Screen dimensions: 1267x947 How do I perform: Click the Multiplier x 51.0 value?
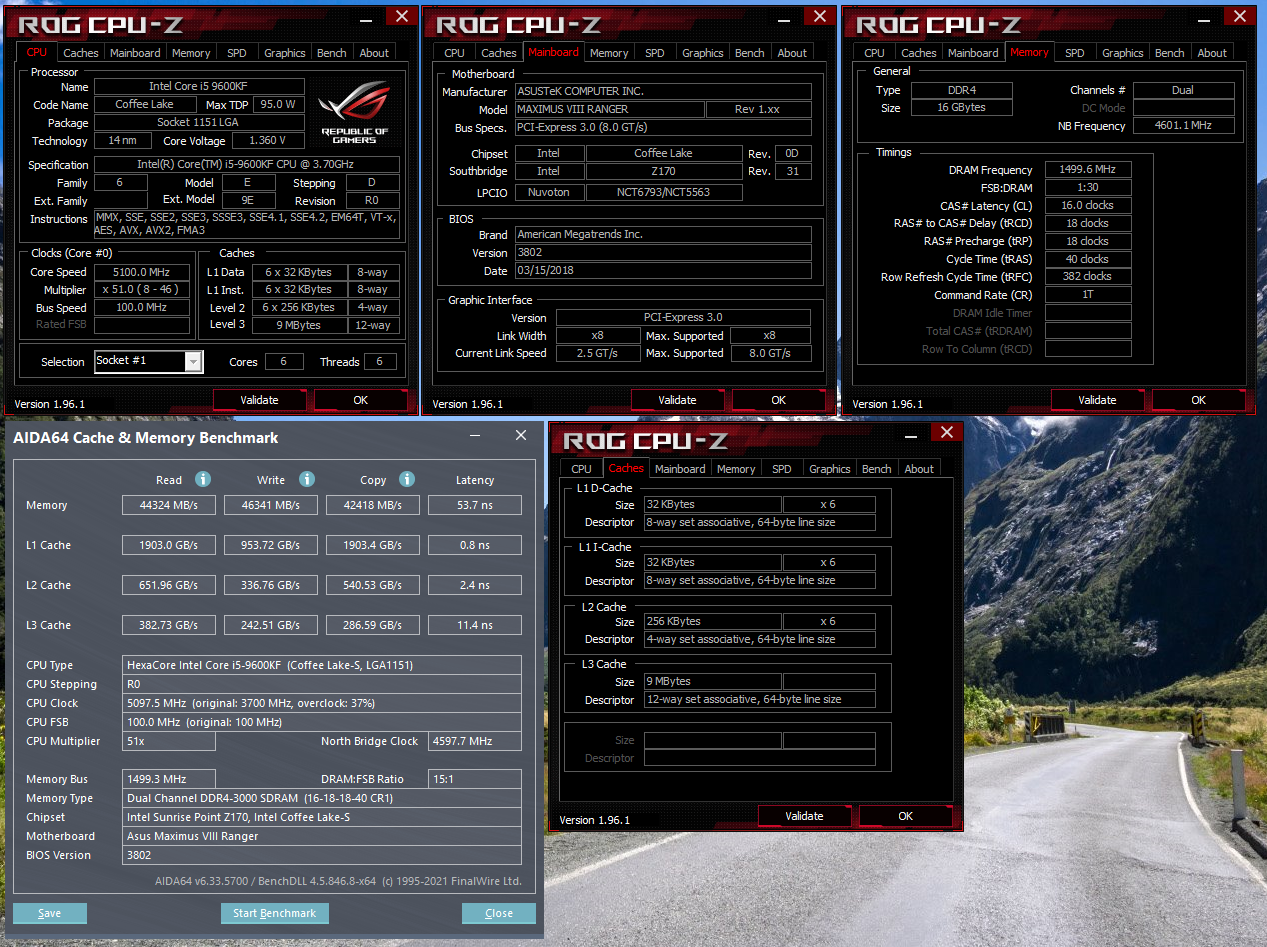coord(140,290)
